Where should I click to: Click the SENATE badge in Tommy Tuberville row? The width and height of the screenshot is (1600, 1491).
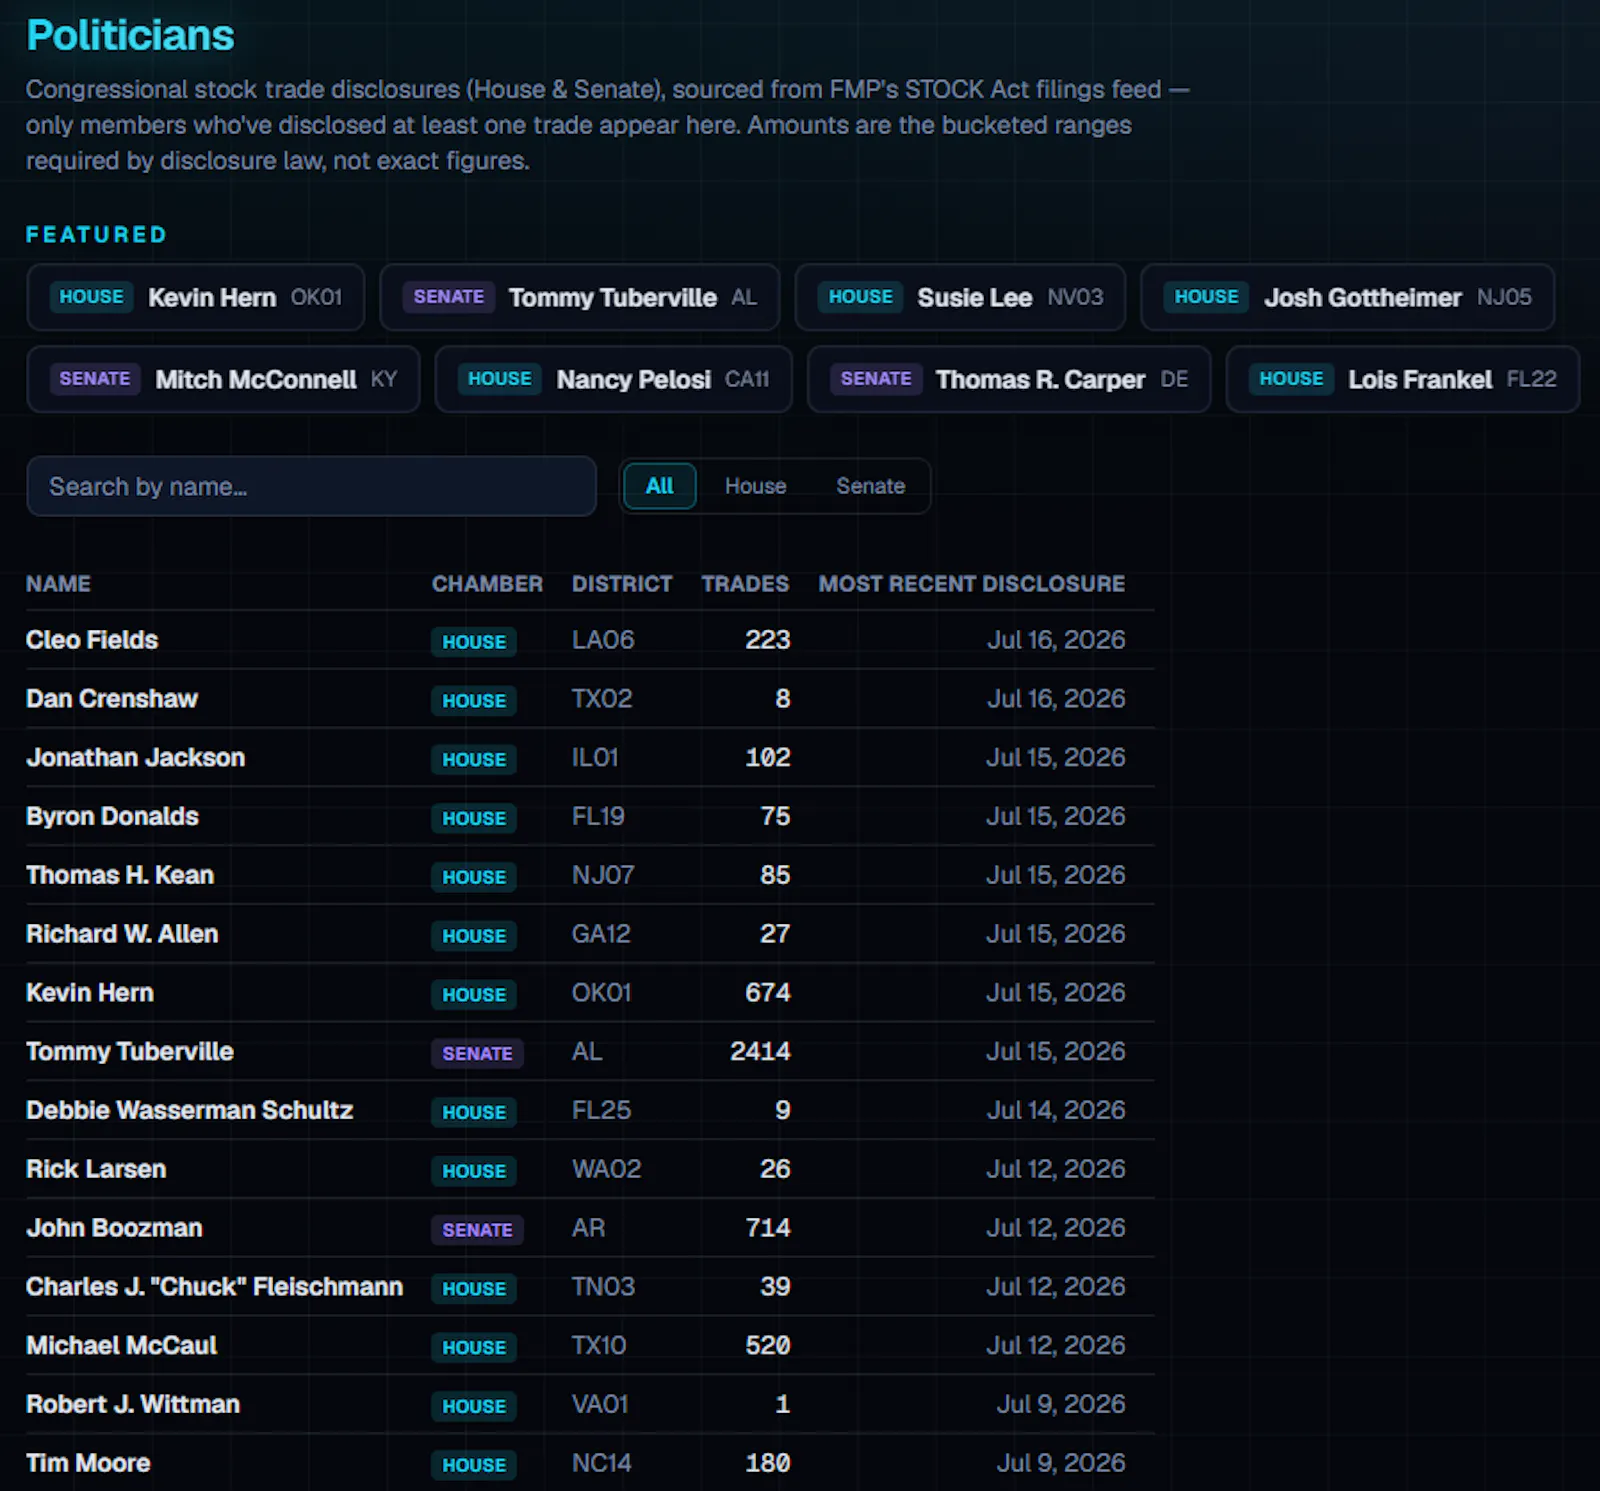(x=477, y=1054)
